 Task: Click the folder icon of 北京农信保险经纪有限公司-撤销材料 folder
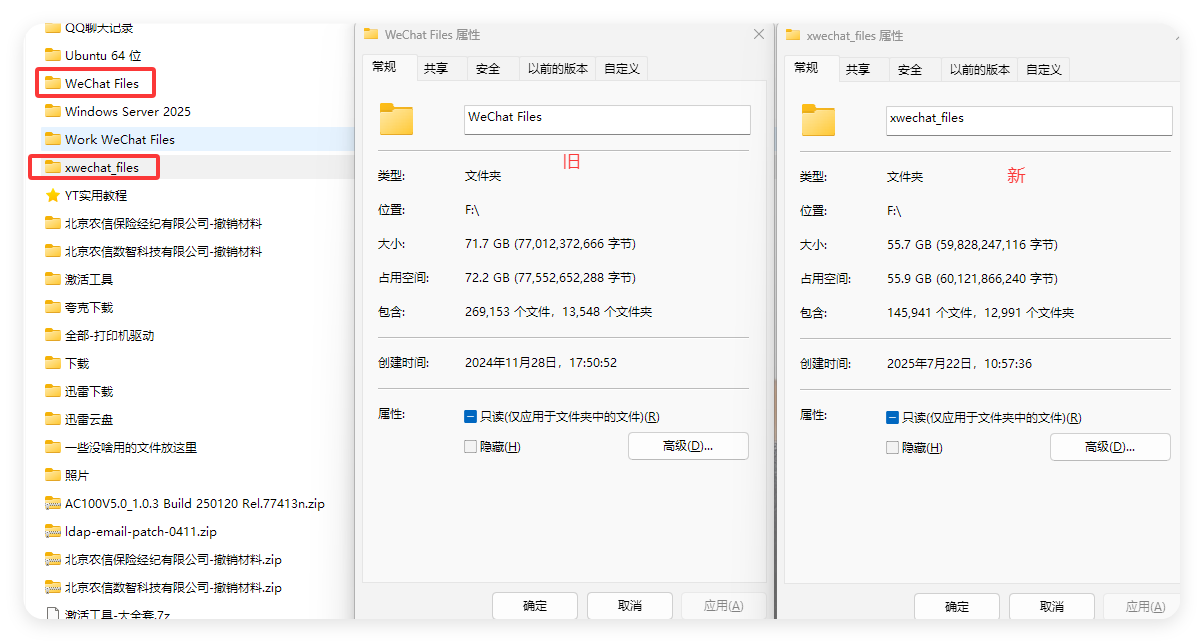point(53,223)
